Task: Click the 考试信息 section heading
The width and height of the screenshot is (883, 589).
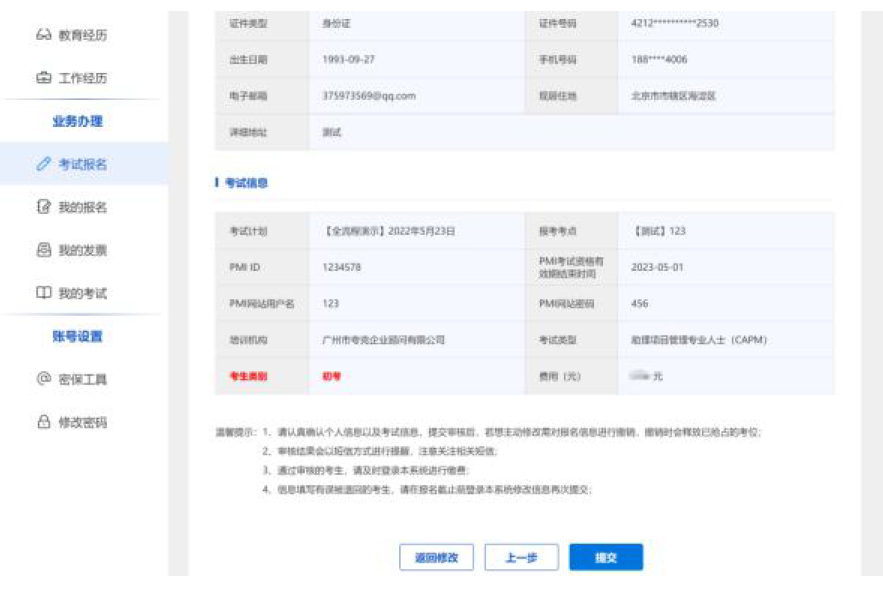Action: [246, 183]
